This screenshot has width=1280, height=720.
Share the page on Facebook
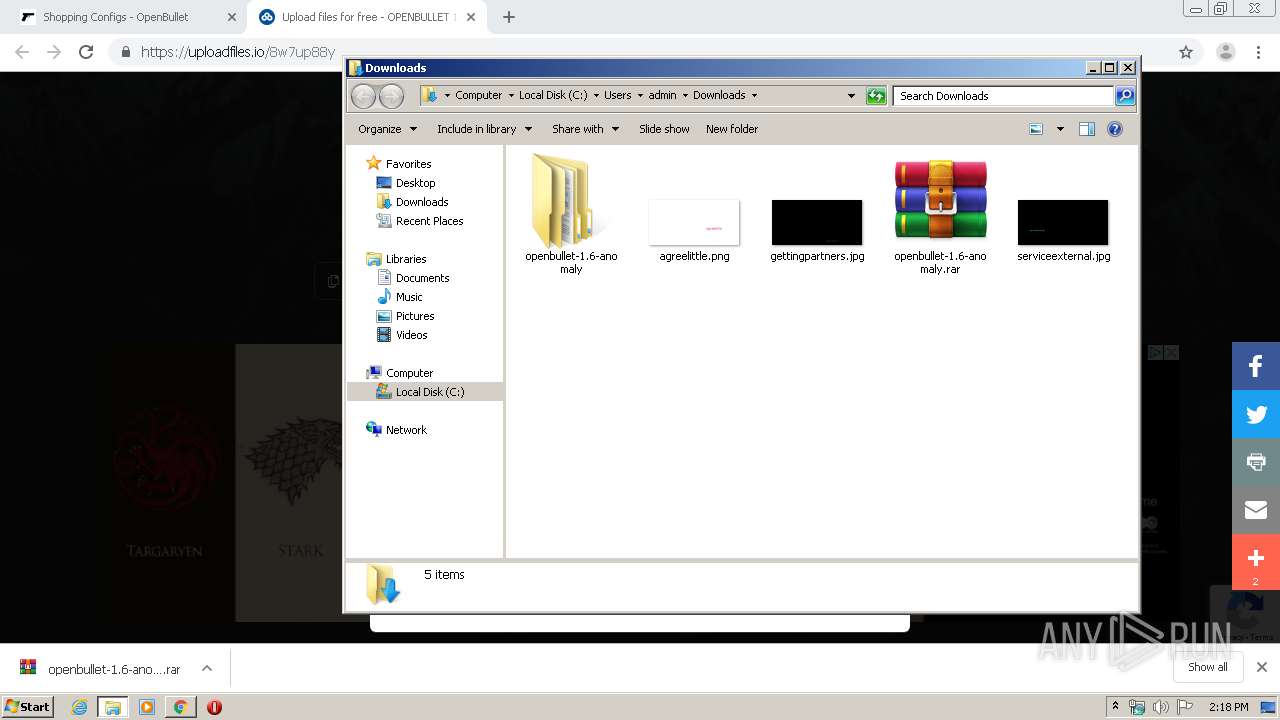pos(1256,366)
